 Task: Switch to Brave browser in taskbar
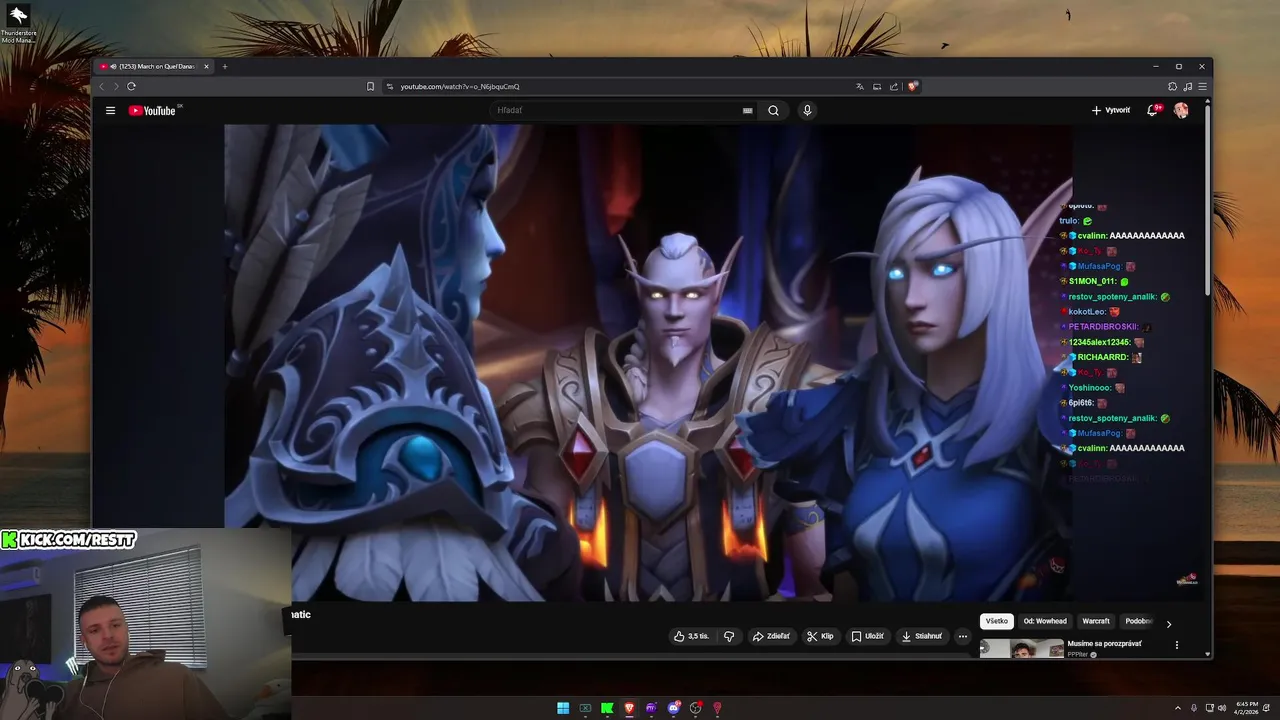tap(629, 708)
